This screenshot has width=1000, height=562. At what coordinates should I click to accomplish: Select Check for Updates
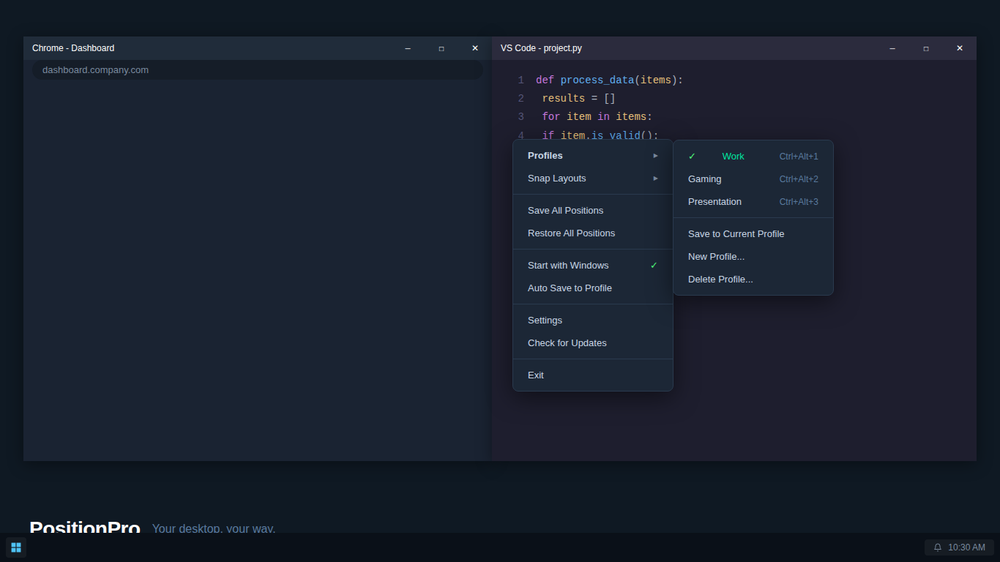click(x=592, y=343)
